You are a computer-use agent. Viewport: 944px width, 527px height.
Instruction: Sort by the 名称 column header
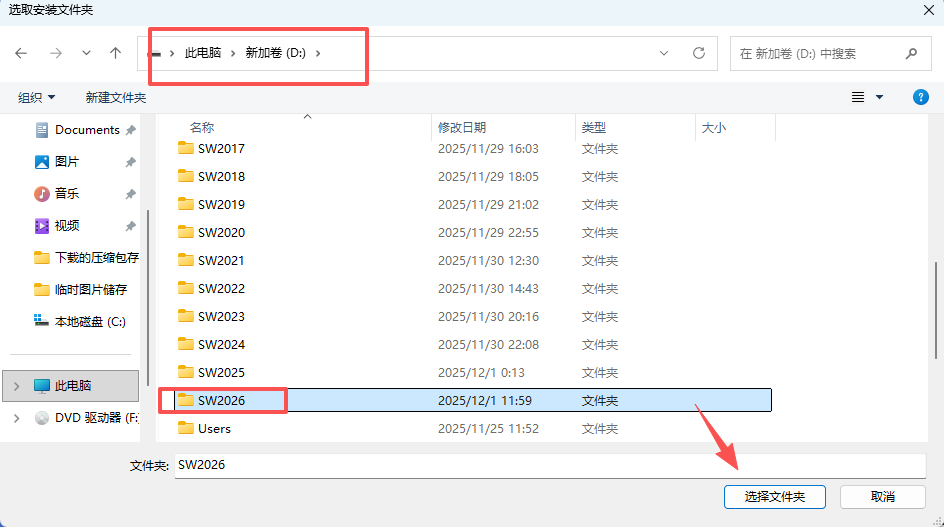(202, 127)
